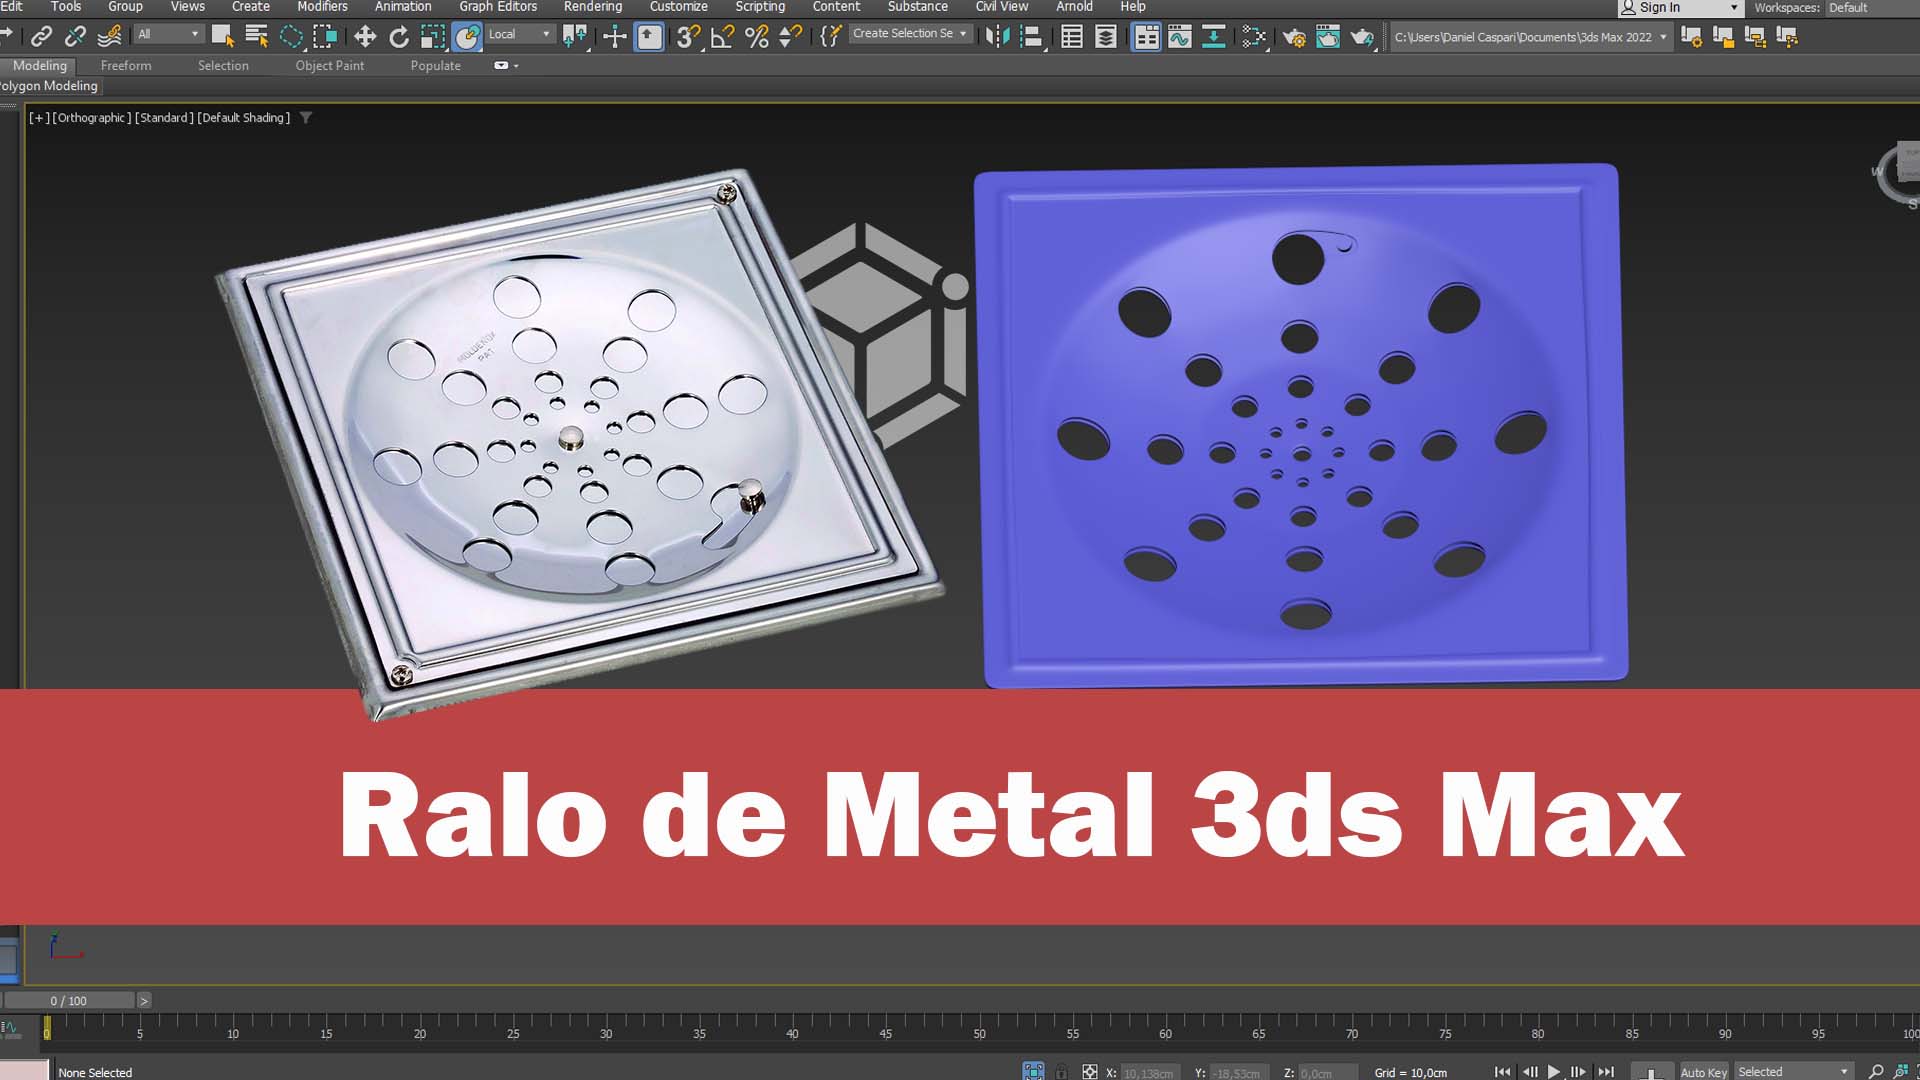Open the Tools menu
The height and width of the screenshot is (1080, 1920).
point(66,7)
